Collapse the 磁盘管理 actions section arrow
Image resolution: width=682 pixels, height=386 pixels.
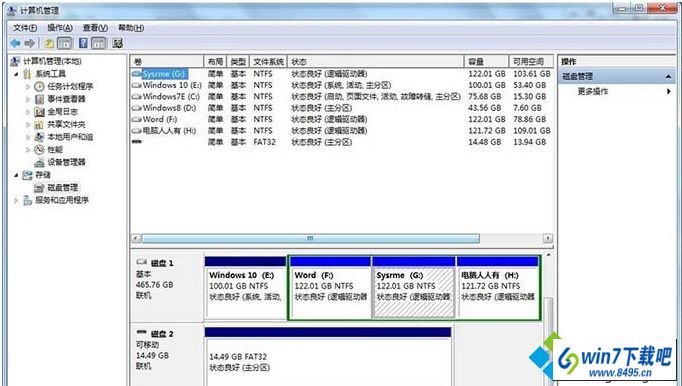pyautogui.click(x=669, y=77)
